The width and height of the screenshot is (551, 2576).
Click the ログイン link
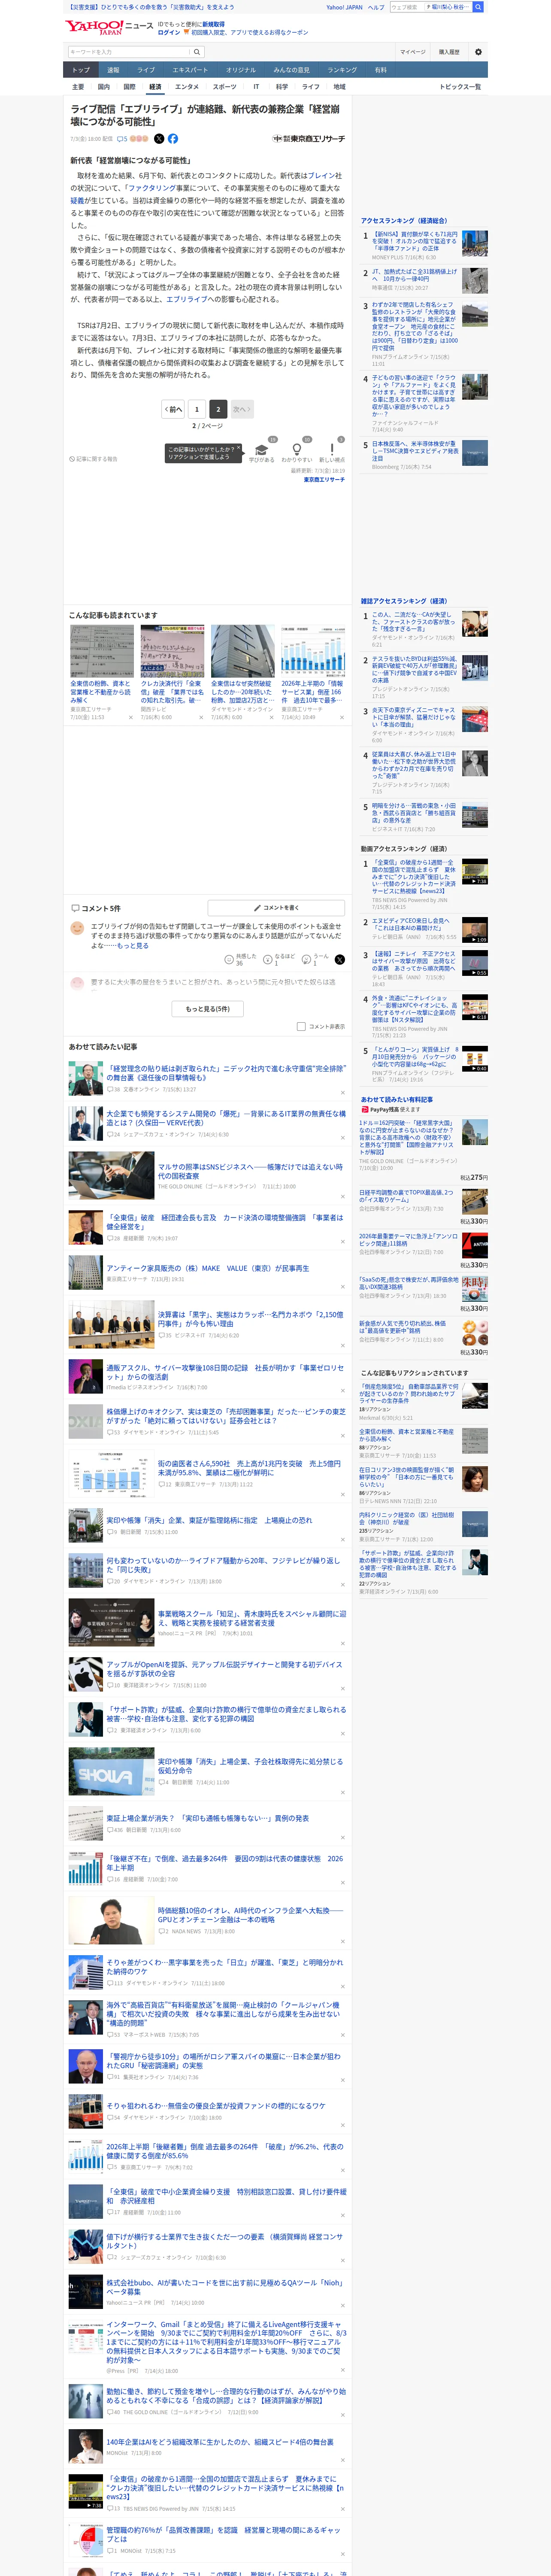(169, 32)
